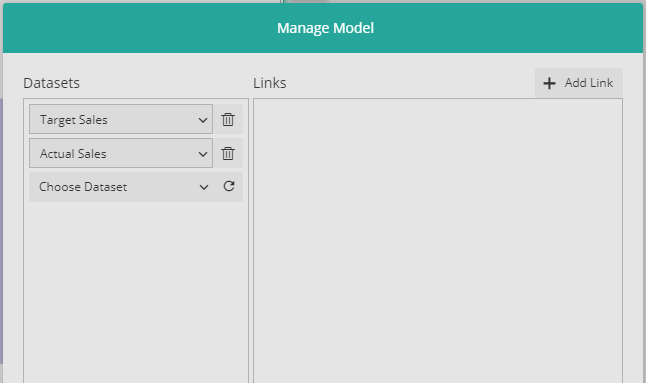Expand the chevron arrow on Actual Sales
This screenshot has height=383, width=646.
pyautogui.click(x=202, y=154)
